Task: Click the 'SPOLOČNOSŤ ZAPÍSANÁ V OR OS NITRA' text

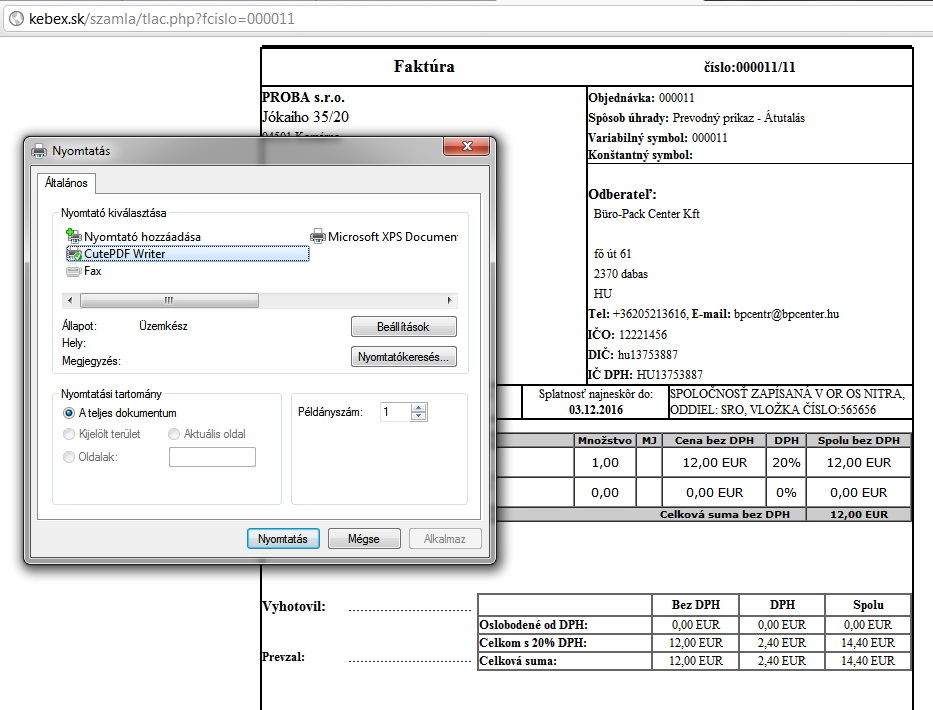Action: pyautogui.click(x=787, y=393)
